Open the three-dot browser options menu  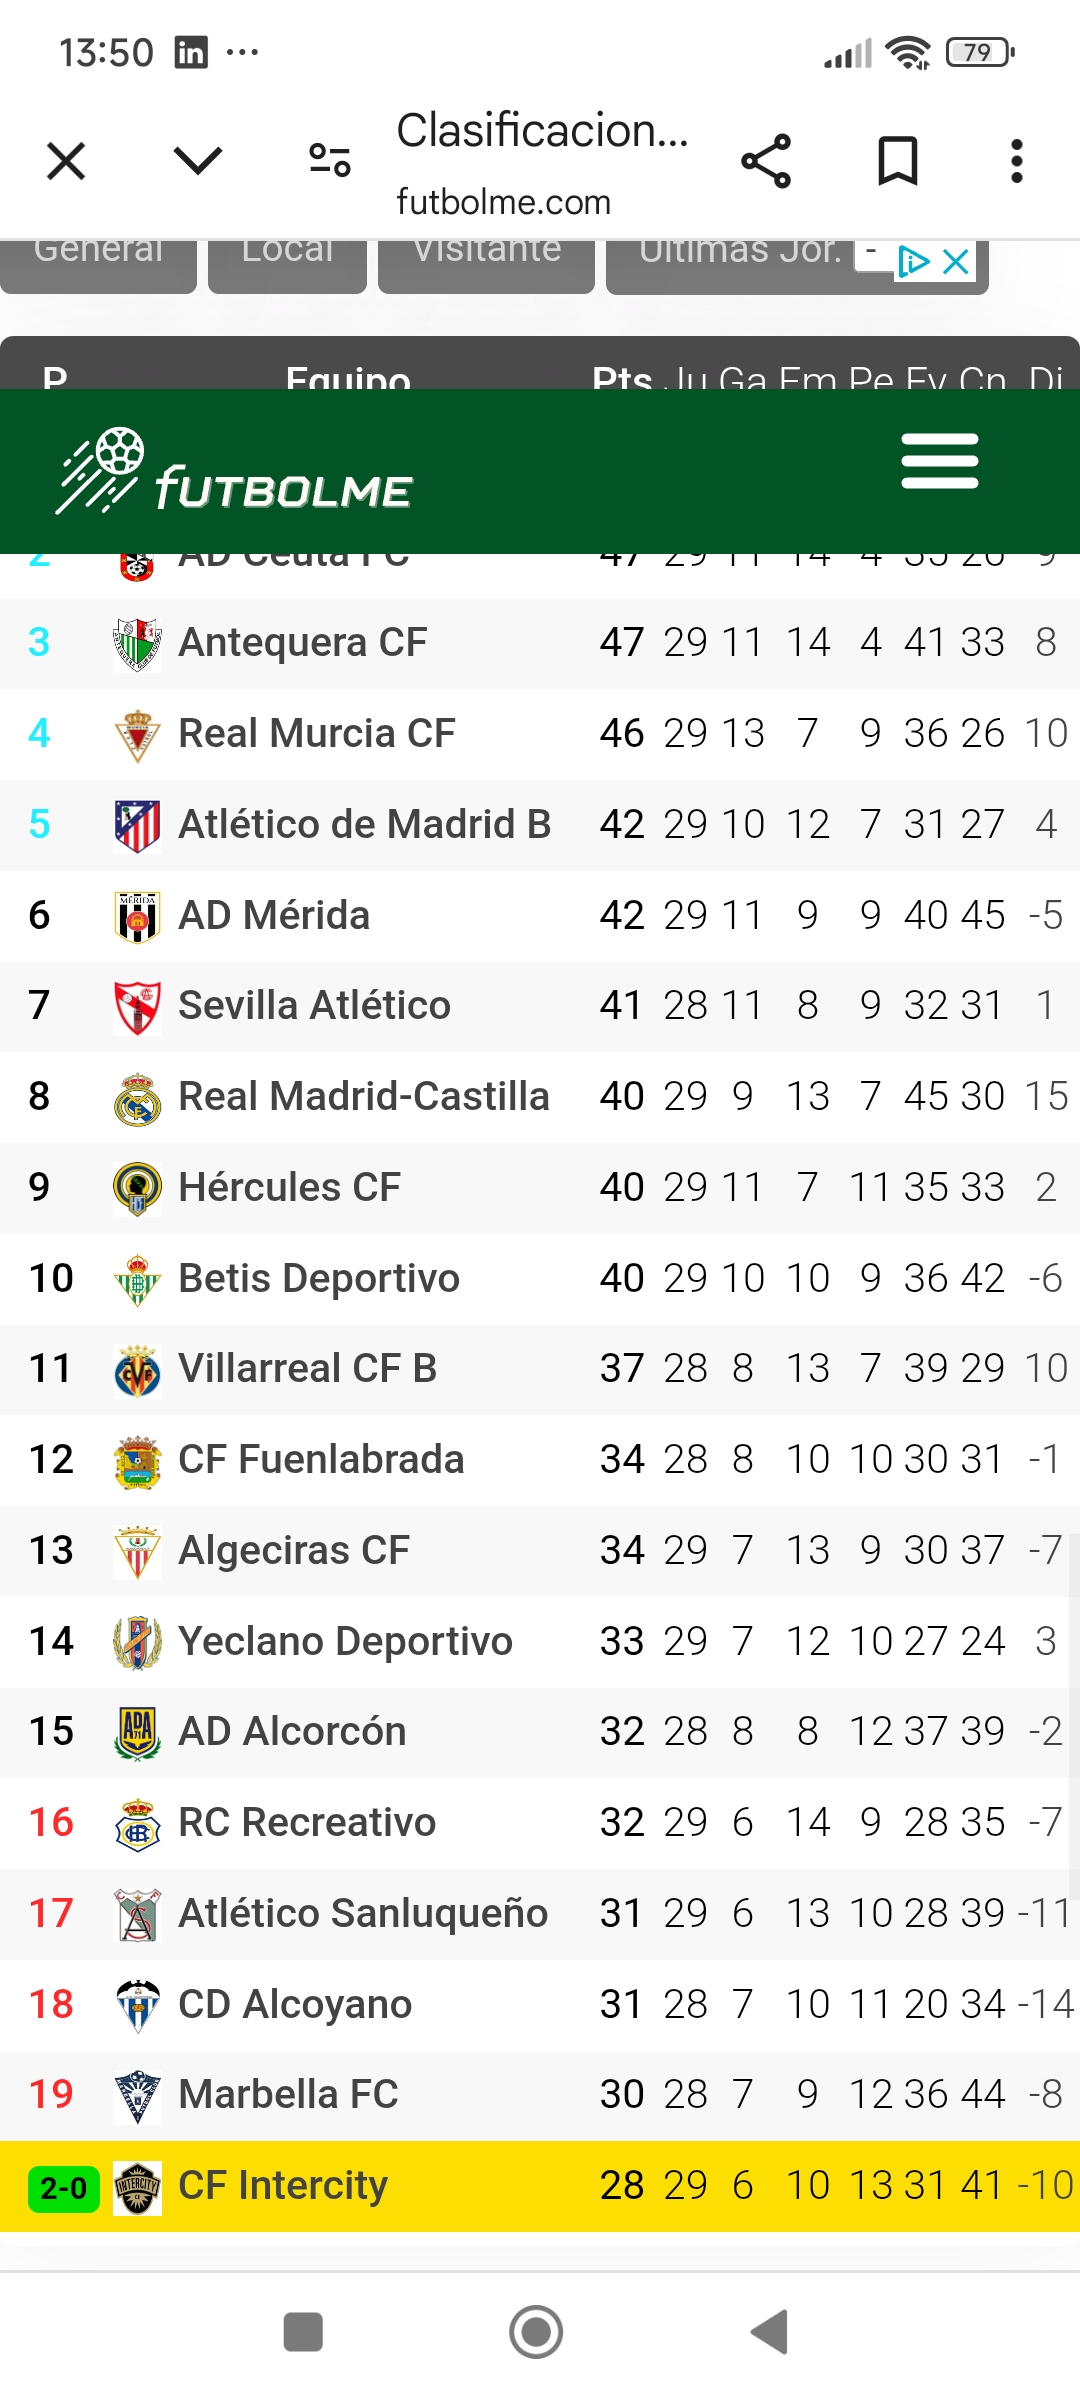click(1017, 161)
